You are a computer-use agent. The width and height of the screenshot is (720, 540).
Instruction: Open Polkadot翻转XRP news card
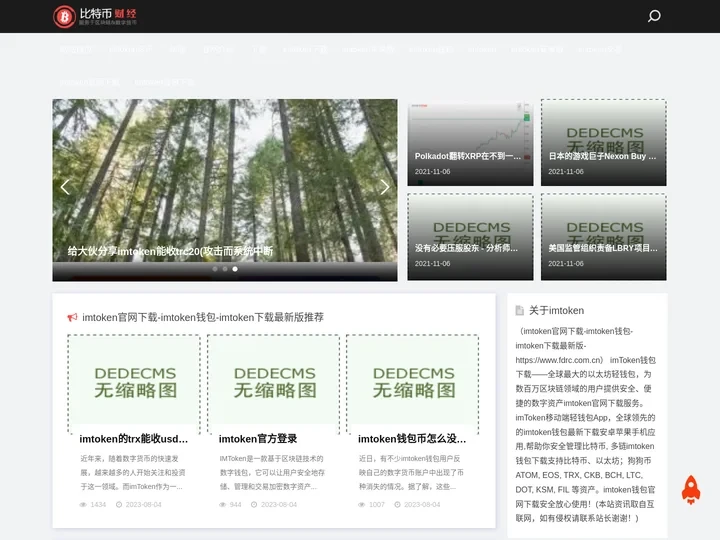pyautogui.click(x=470, y=143)
